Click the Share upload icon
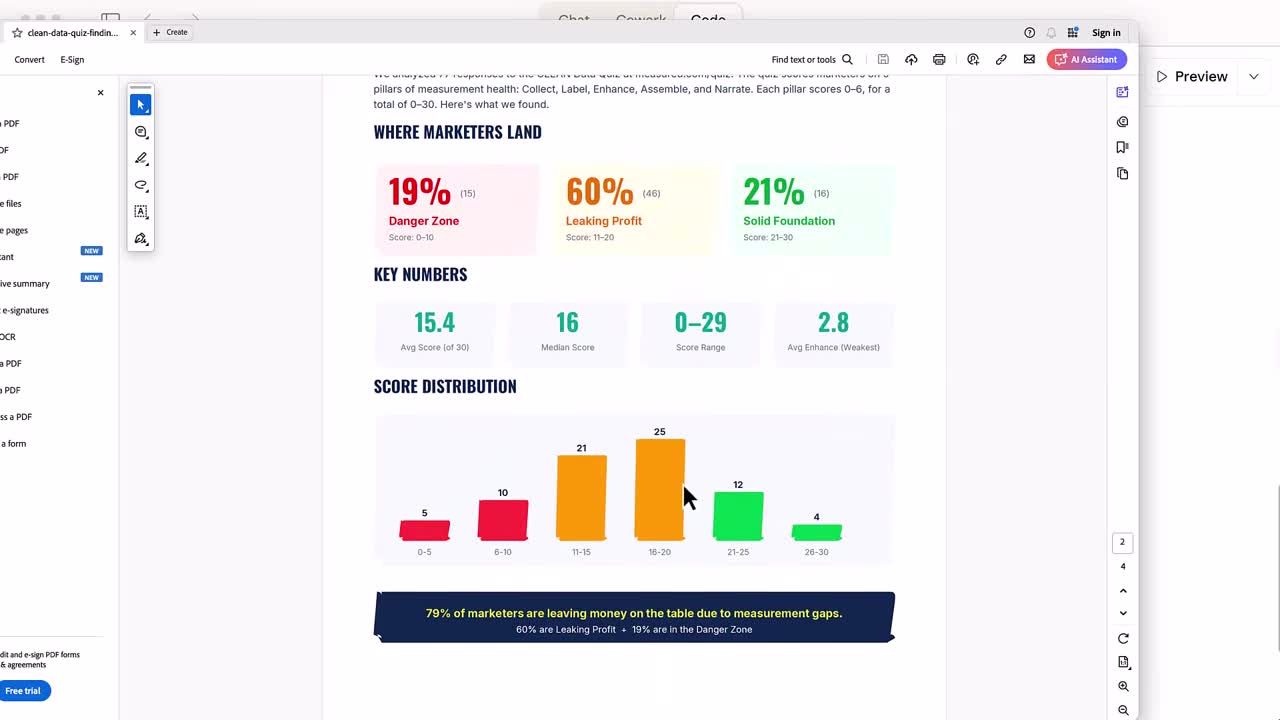1280x720 pixels. pos(911,59)
